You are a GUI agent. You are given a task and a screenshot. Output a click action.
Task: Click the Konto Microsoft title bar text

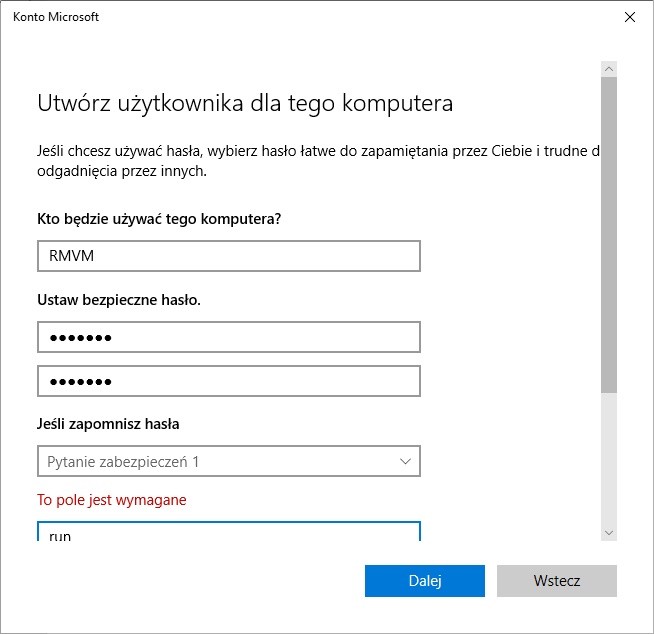tap(56, 17)
